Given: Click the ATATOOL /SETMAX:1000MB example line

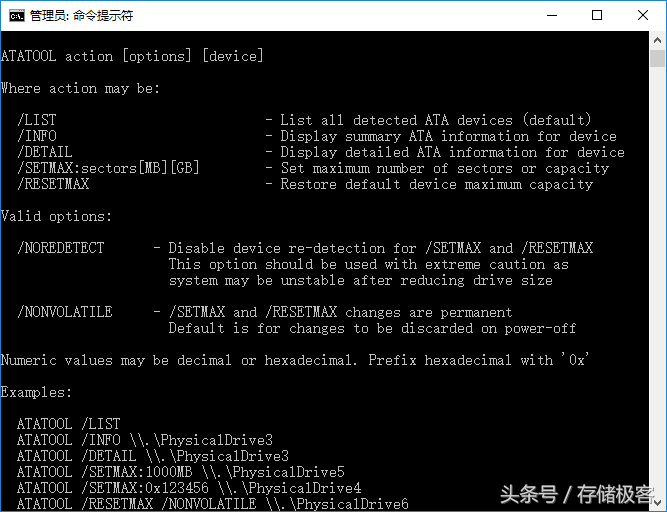Looking at the screenshot, I should tap(181, 472).
